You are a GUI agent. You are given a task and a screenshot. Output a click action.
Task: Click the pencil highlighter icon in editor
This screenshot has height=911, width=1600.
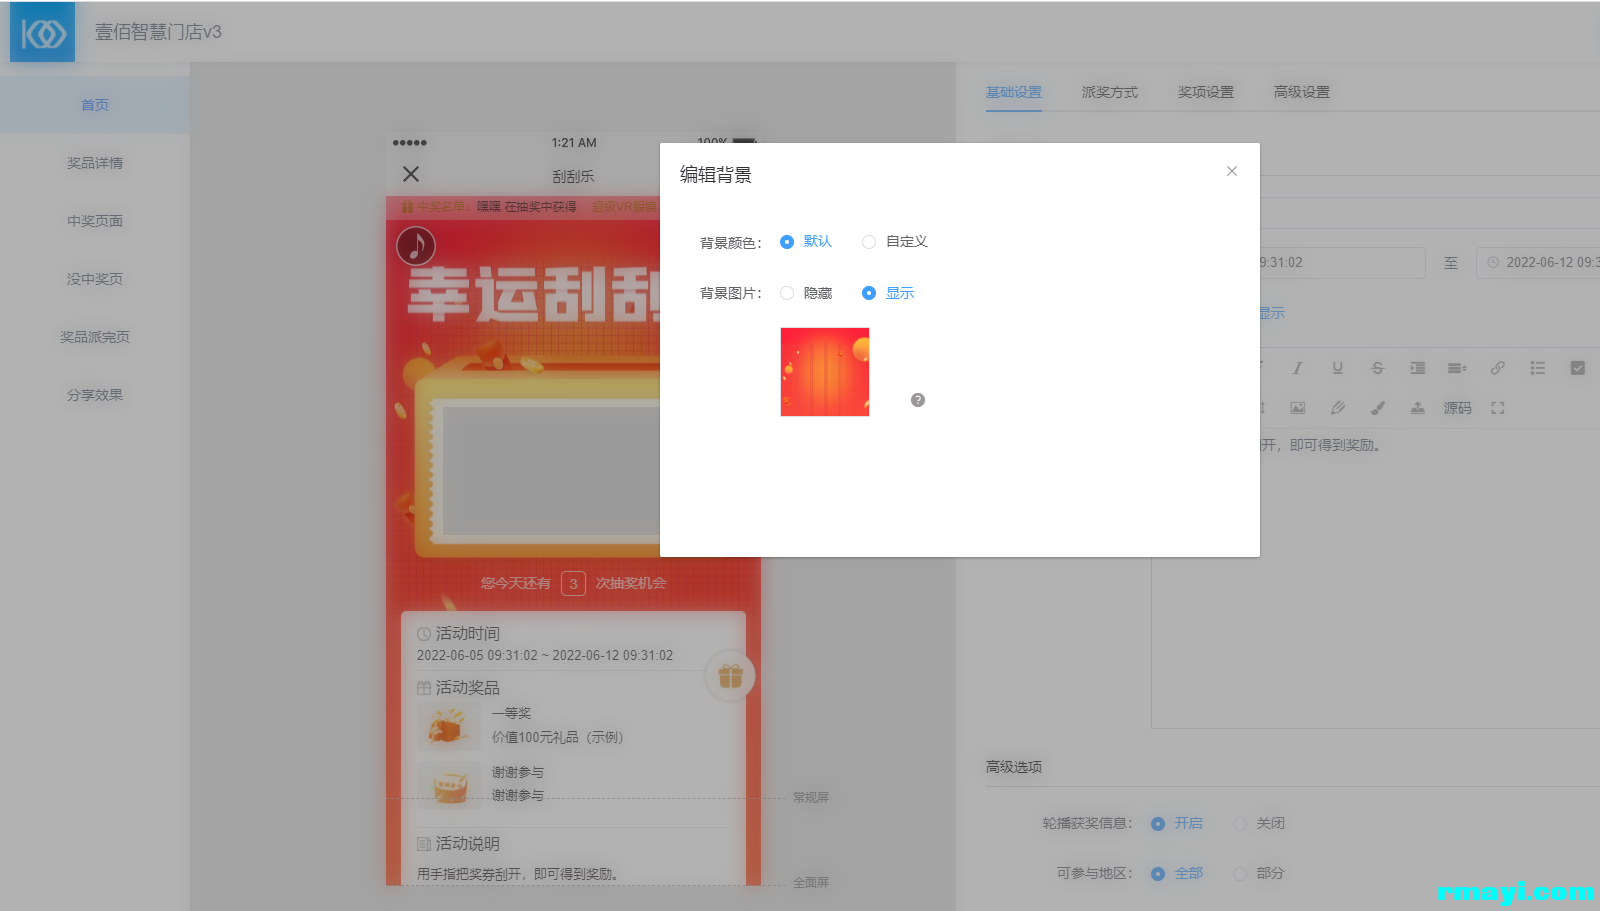coord(1337,408)
